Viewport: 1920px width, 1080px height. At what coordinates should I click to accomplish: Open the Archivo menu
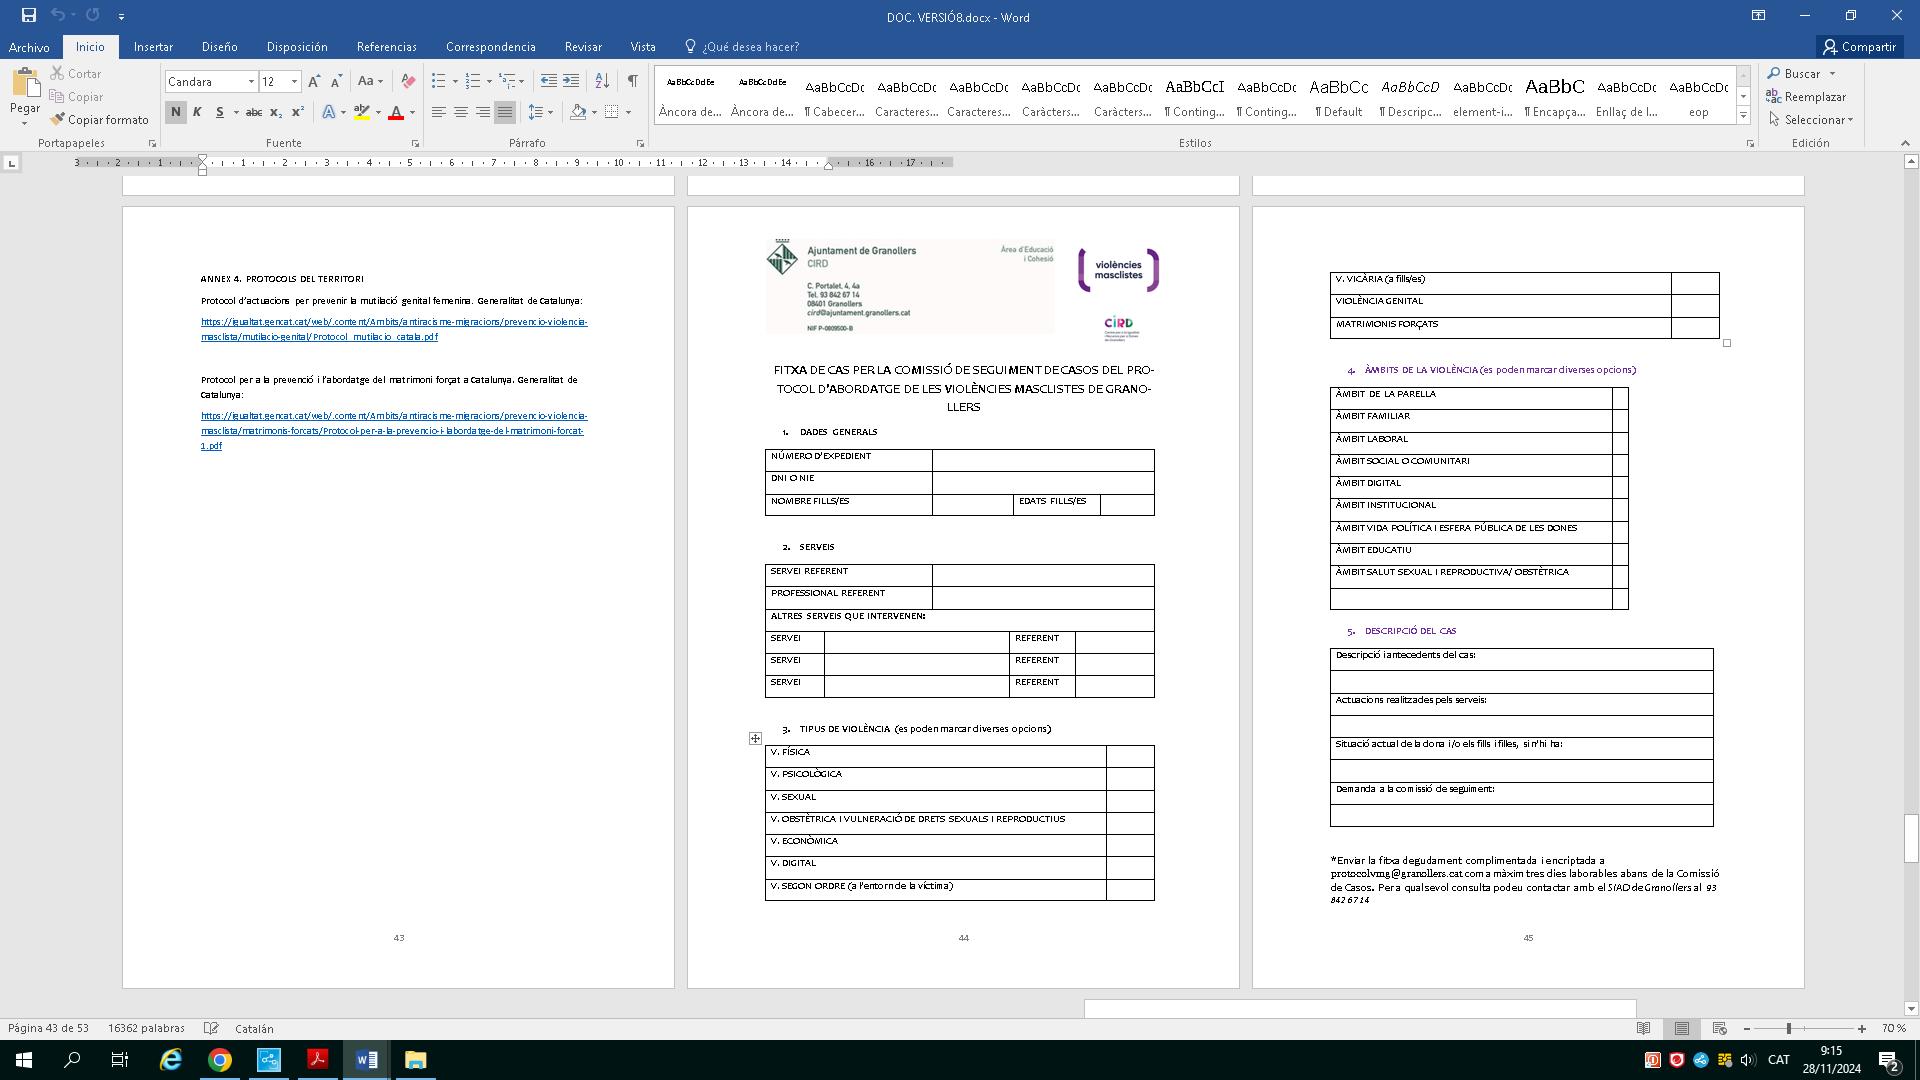(29, 47)
